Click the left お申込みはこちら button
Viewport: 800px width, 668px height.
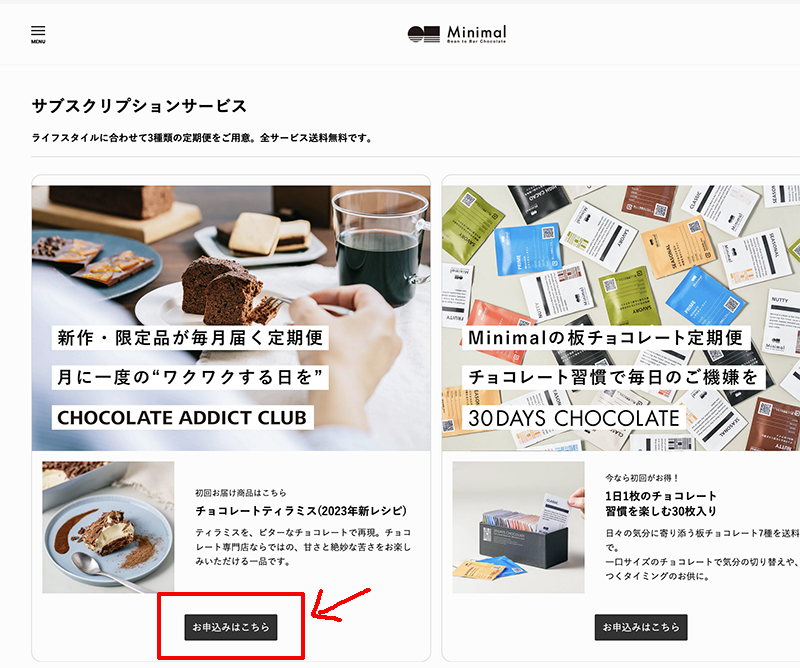(231, 627)
